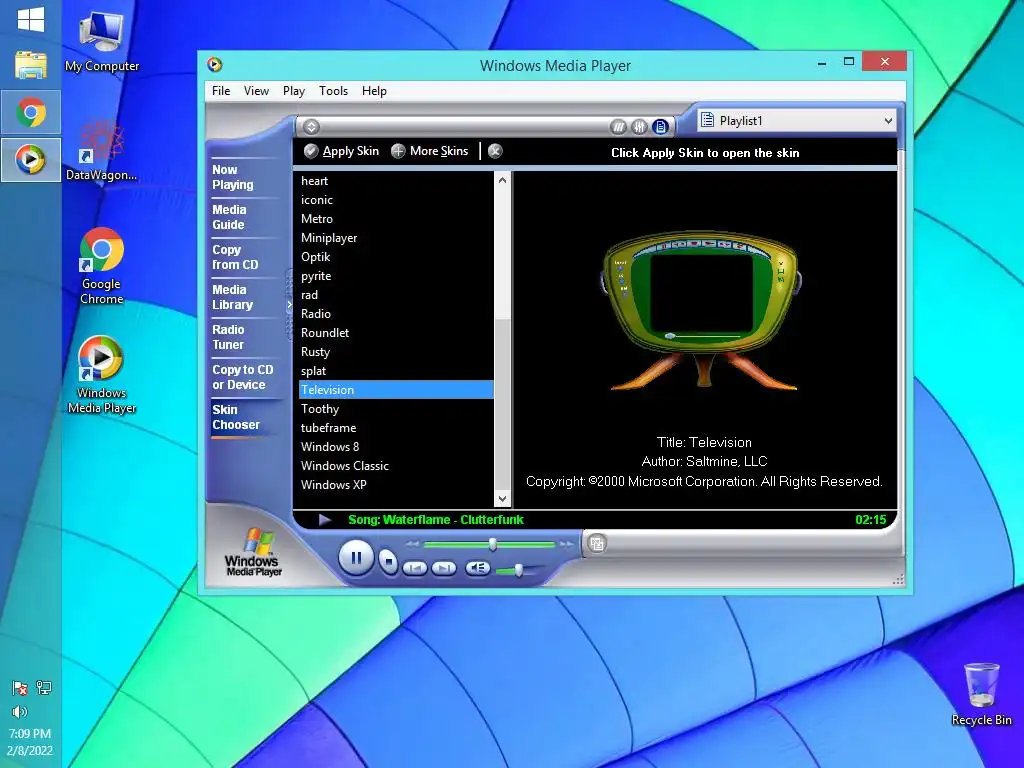
Task: Click the system tray speaker icon
Action: tap(20, 712)
